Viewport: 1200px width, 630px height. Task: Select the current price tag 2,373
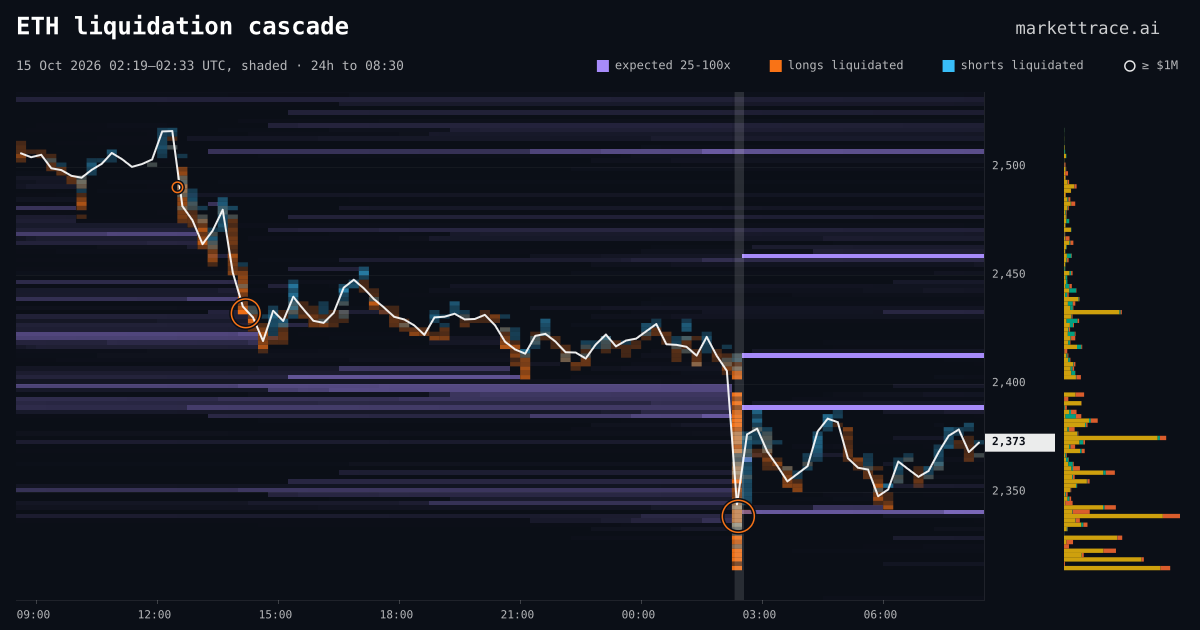click(x=1020, y=442)
